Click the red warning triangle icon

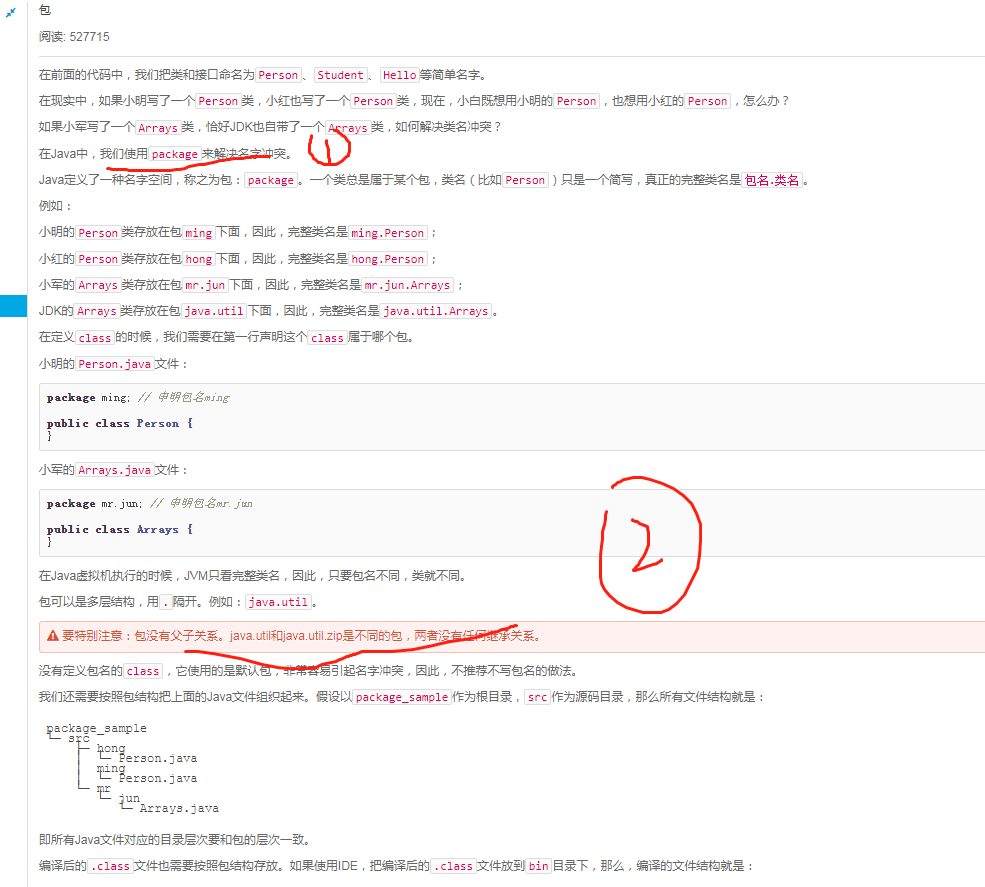click(x=53, y=636)
